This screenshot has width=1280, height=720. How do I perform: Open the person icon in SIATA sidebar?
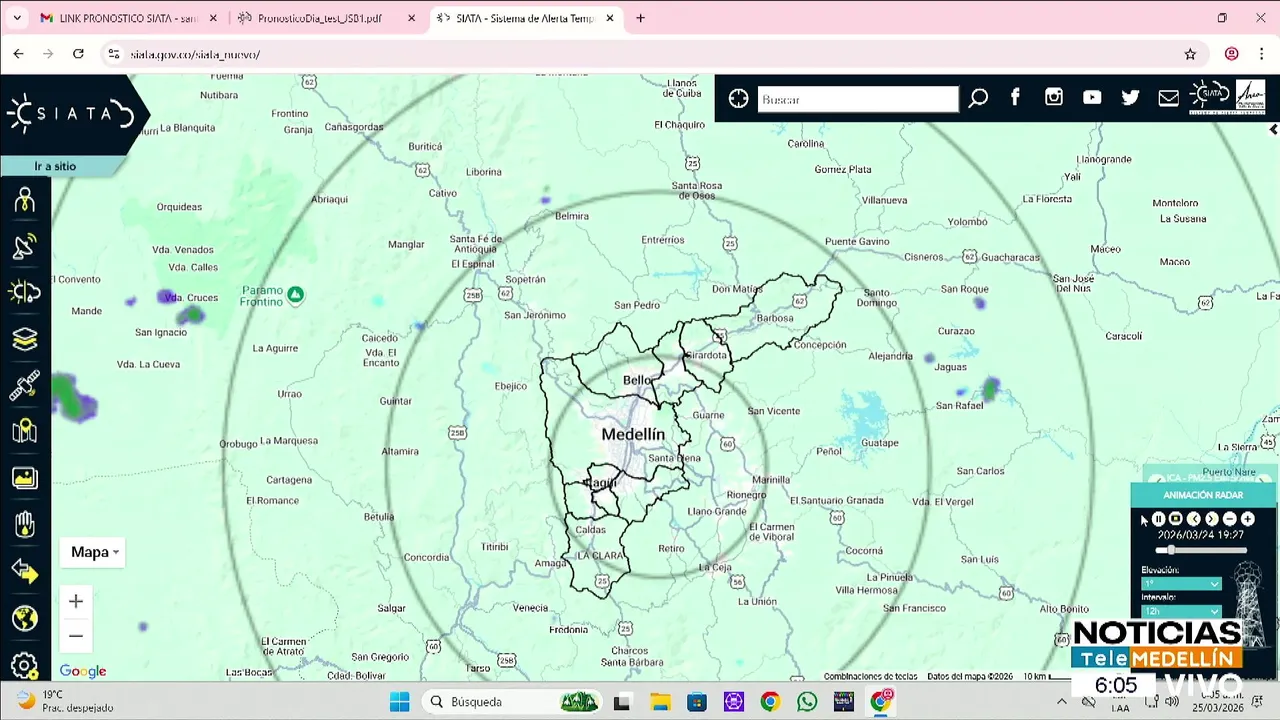coord(25,200)
